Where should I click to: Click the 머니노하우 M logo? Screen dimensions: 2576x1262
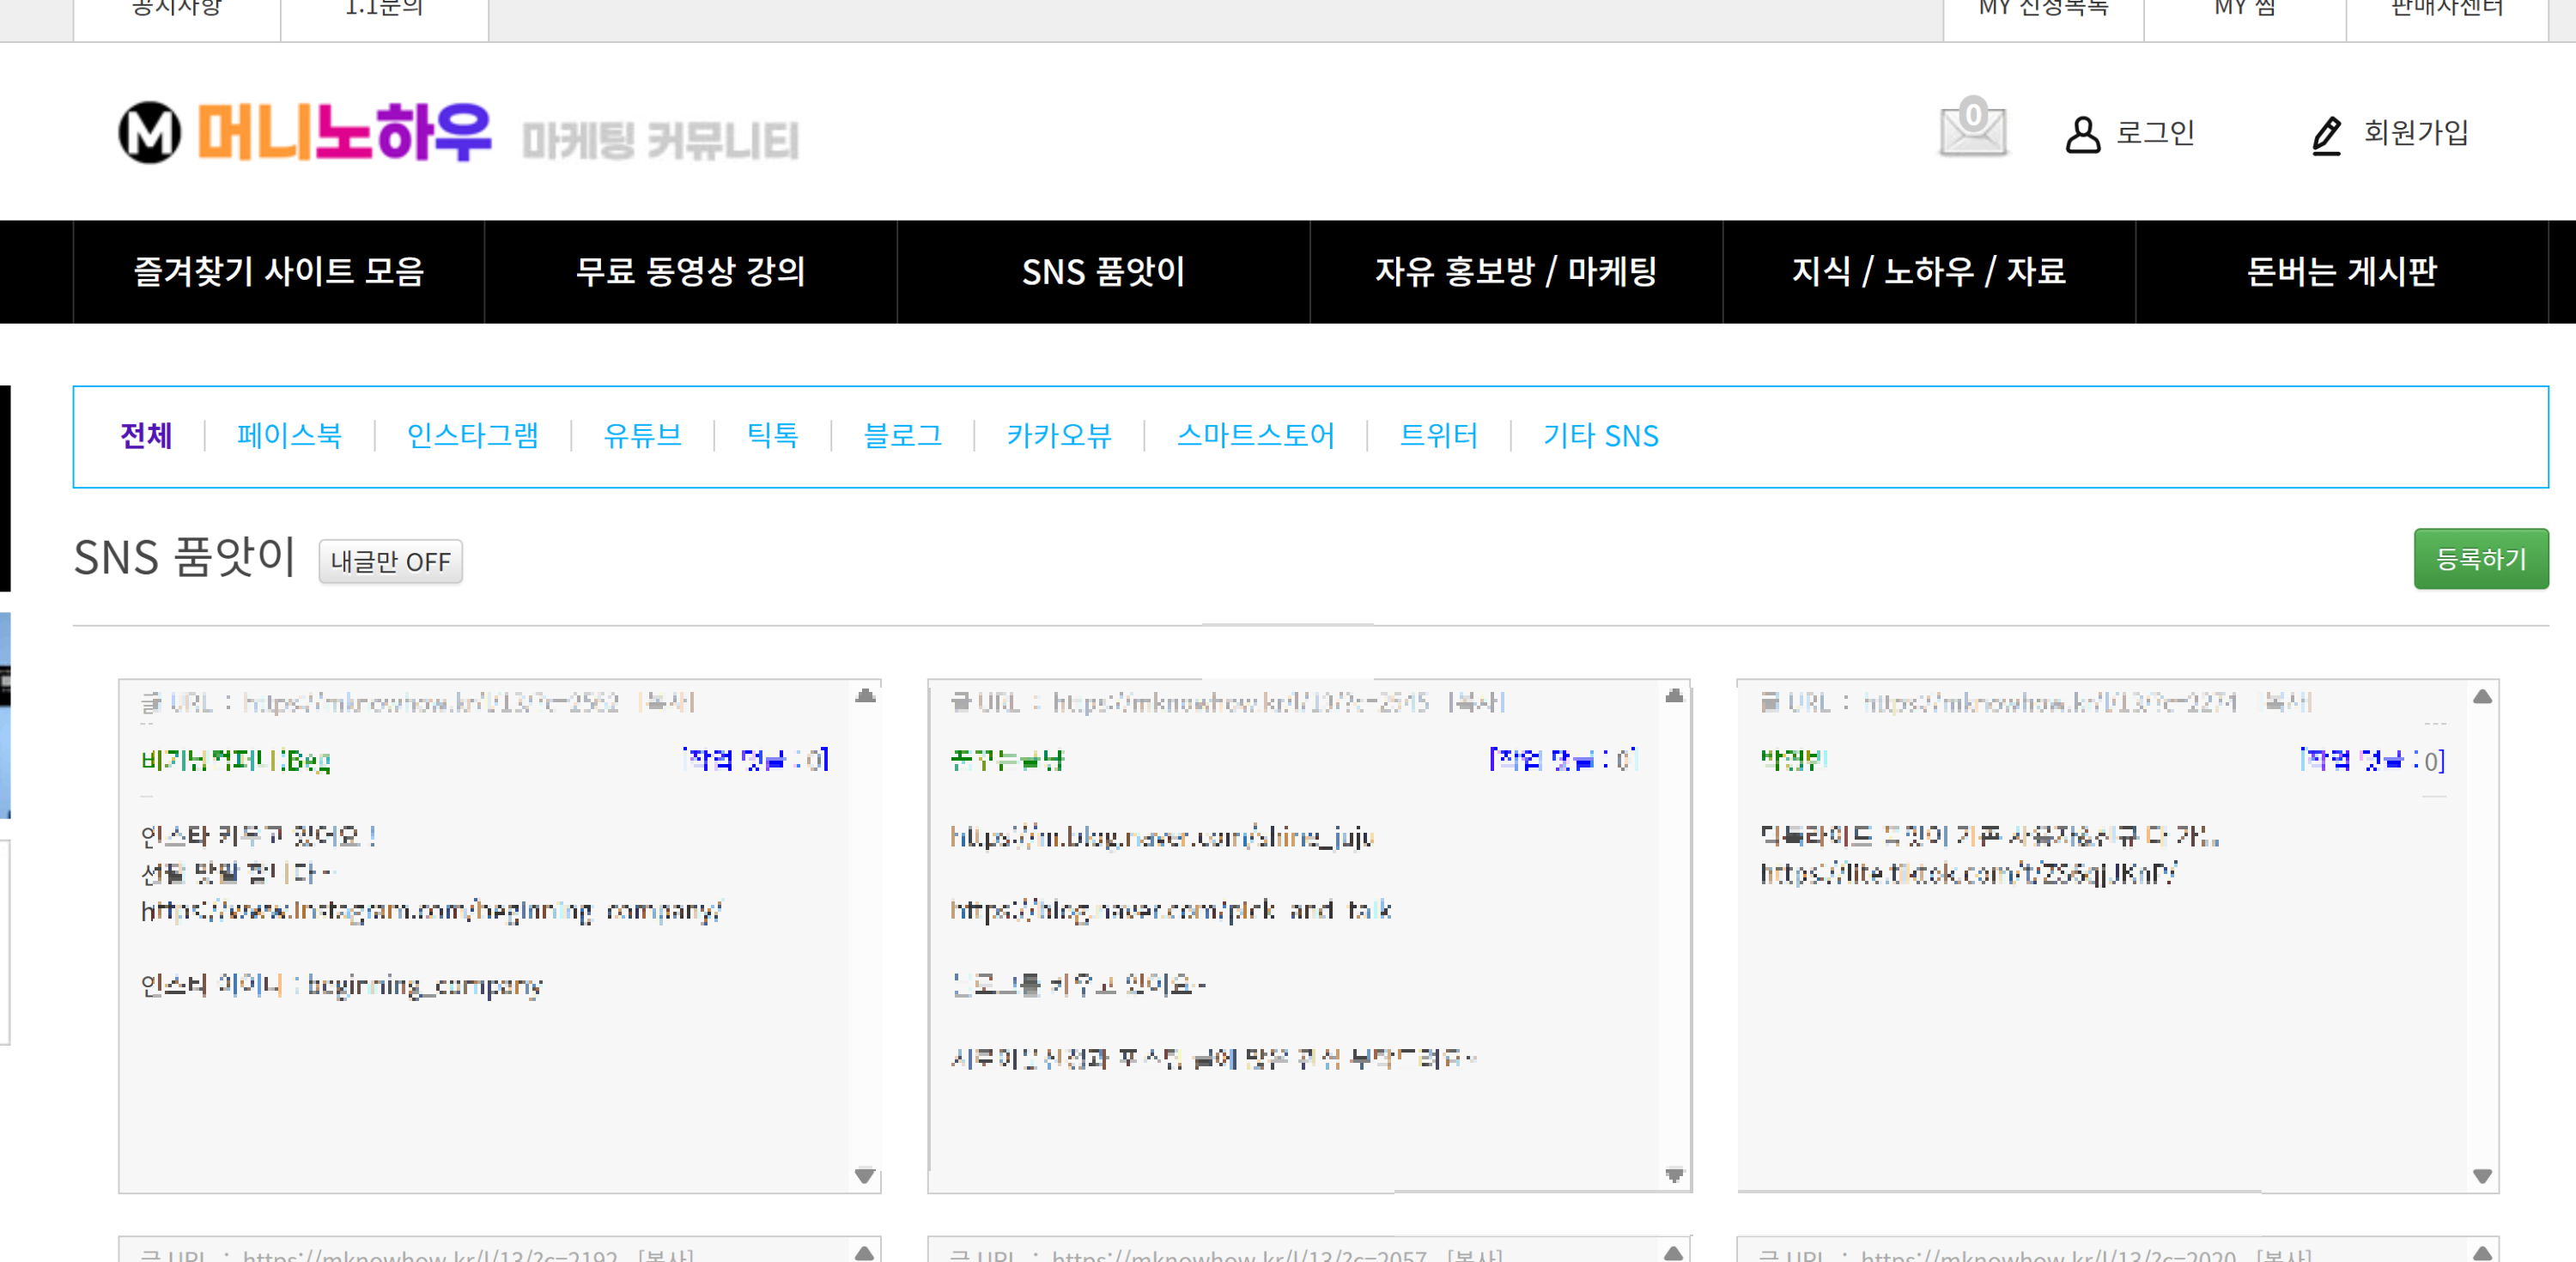pyautogui.click(x=150, y=132)
